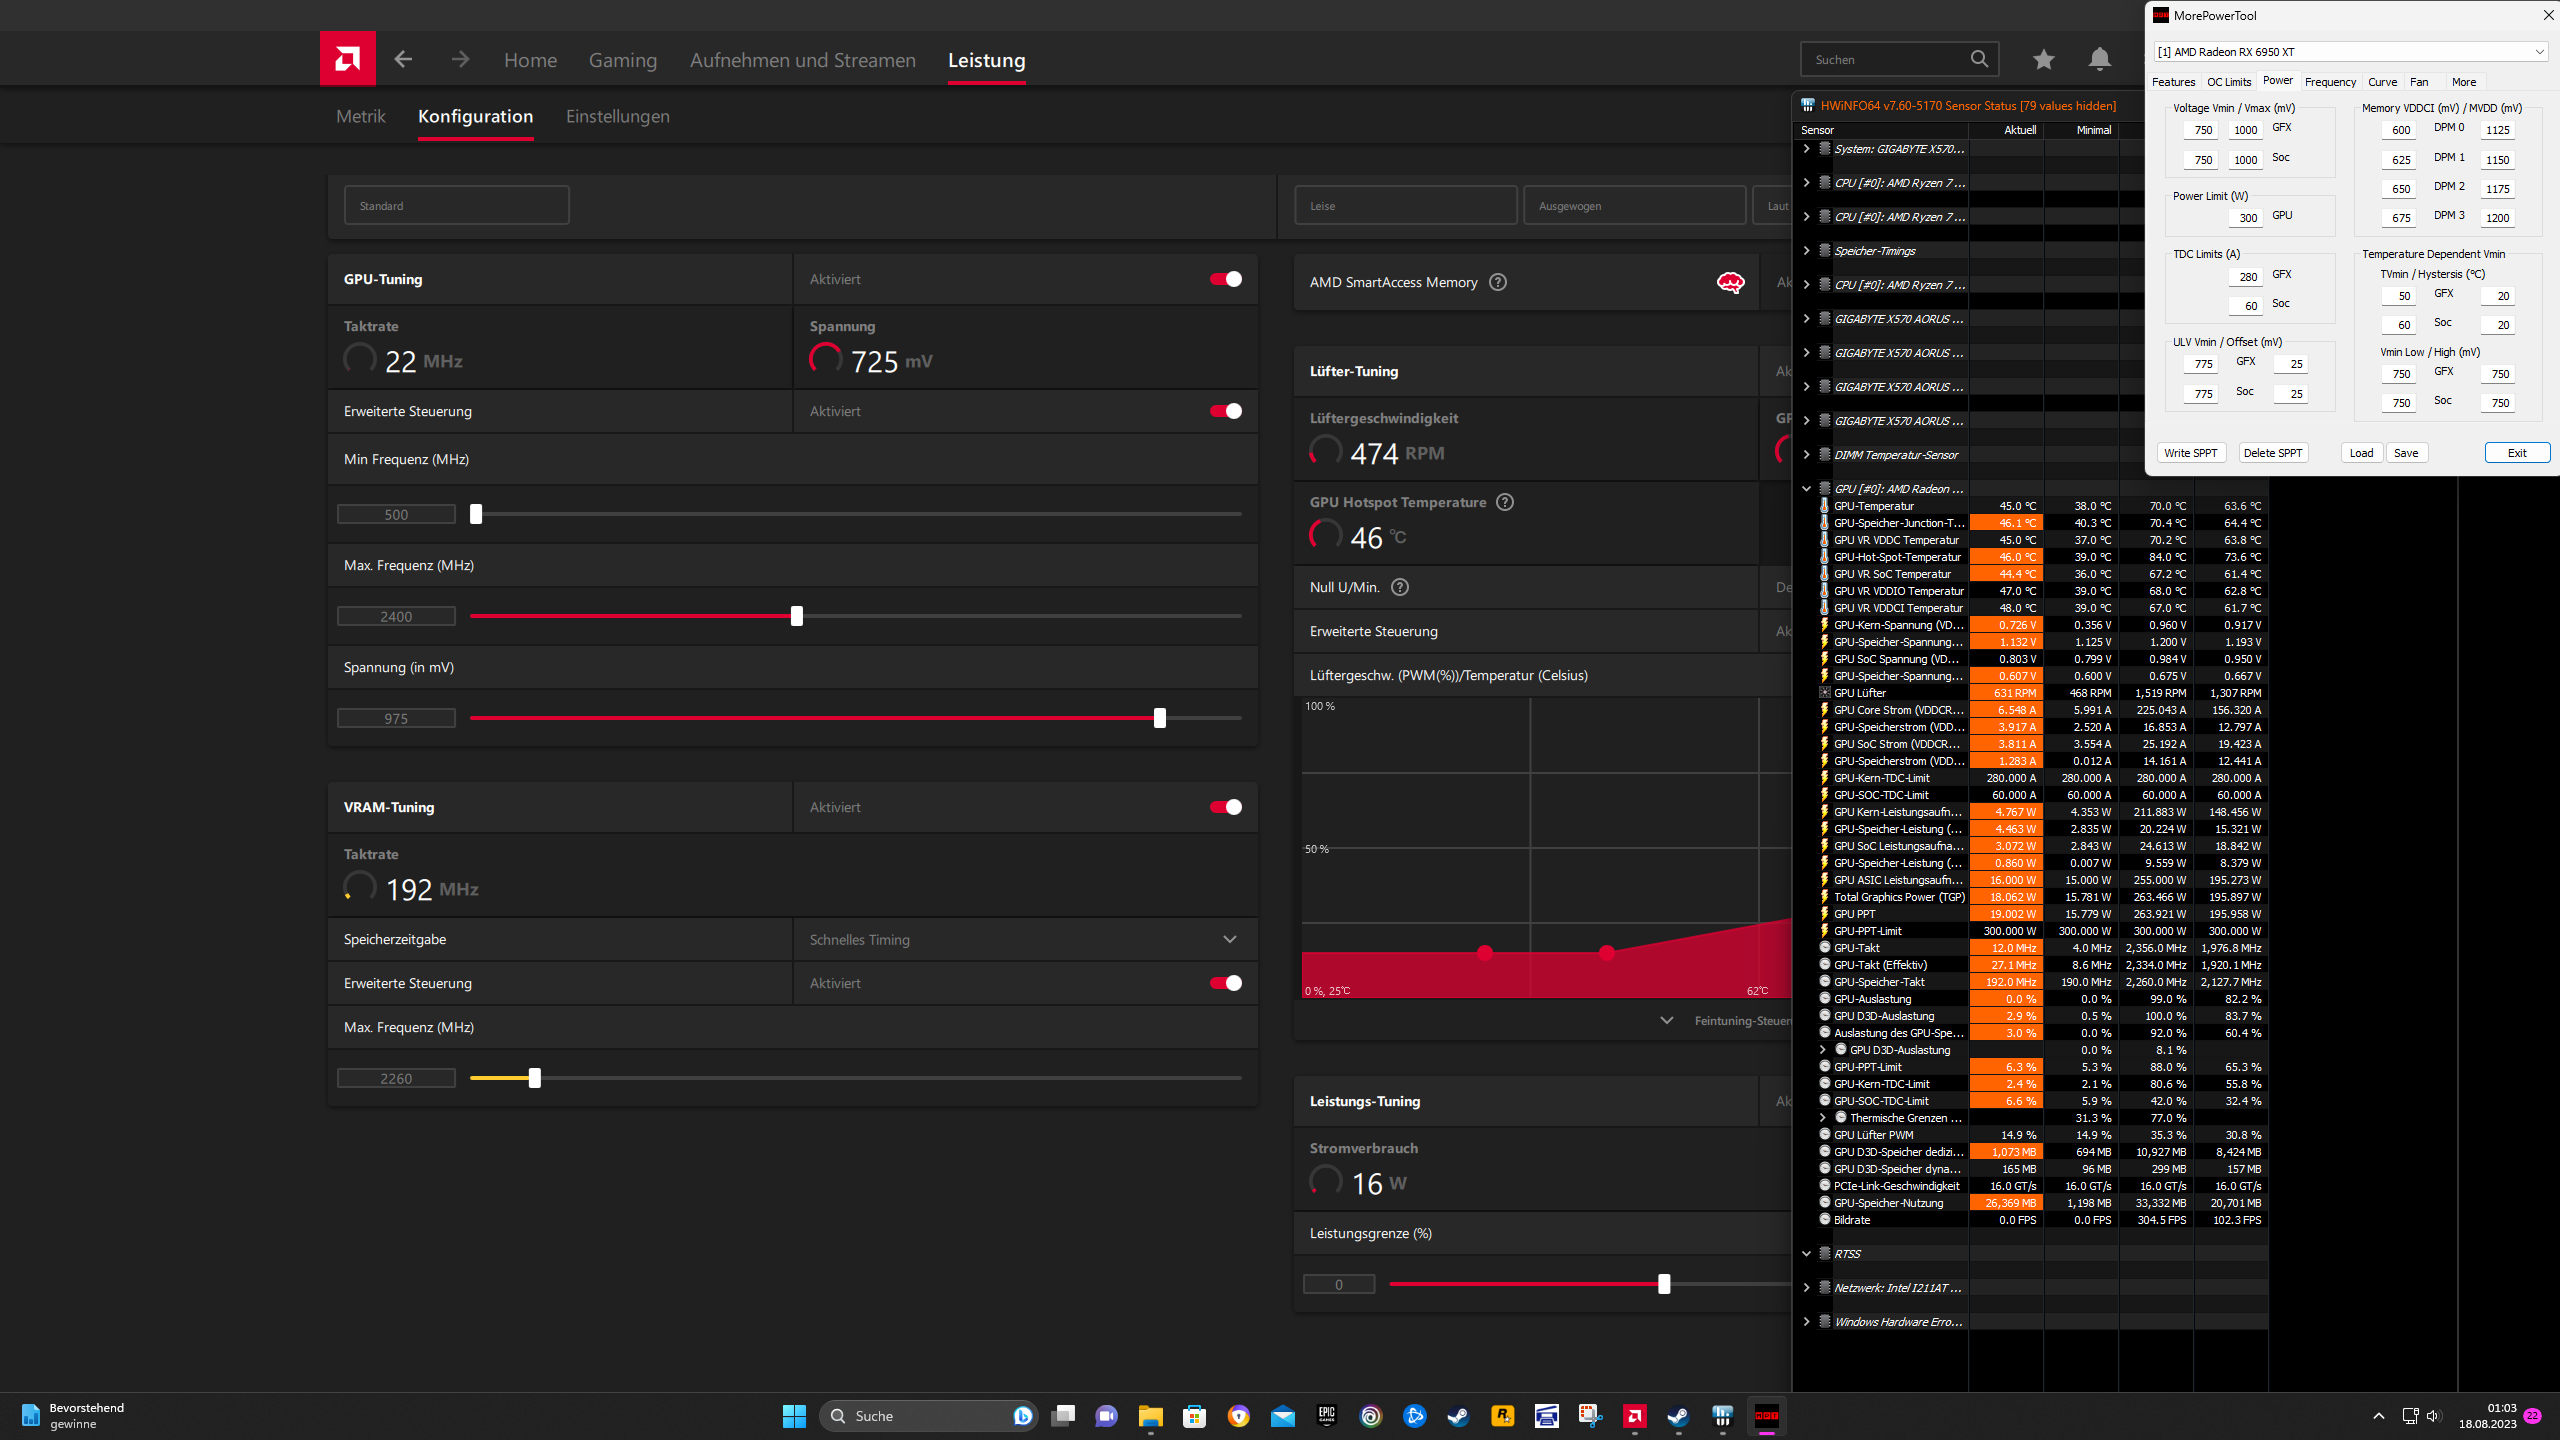Collapse the GPU [#0] AMD Radeon sensor group

tap(1806, 489)
